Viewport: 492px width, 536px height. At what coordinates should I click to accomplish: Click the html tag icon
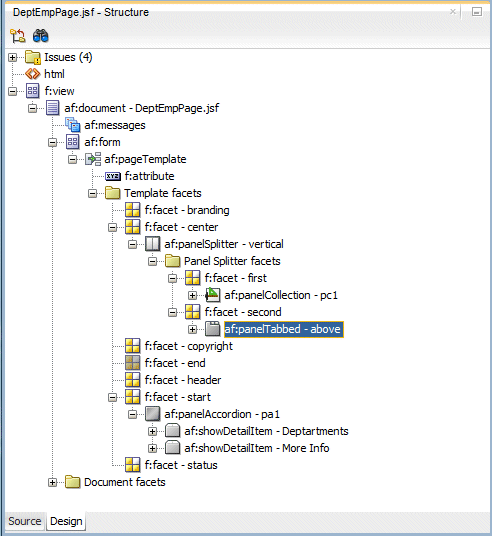pos(33,74)
